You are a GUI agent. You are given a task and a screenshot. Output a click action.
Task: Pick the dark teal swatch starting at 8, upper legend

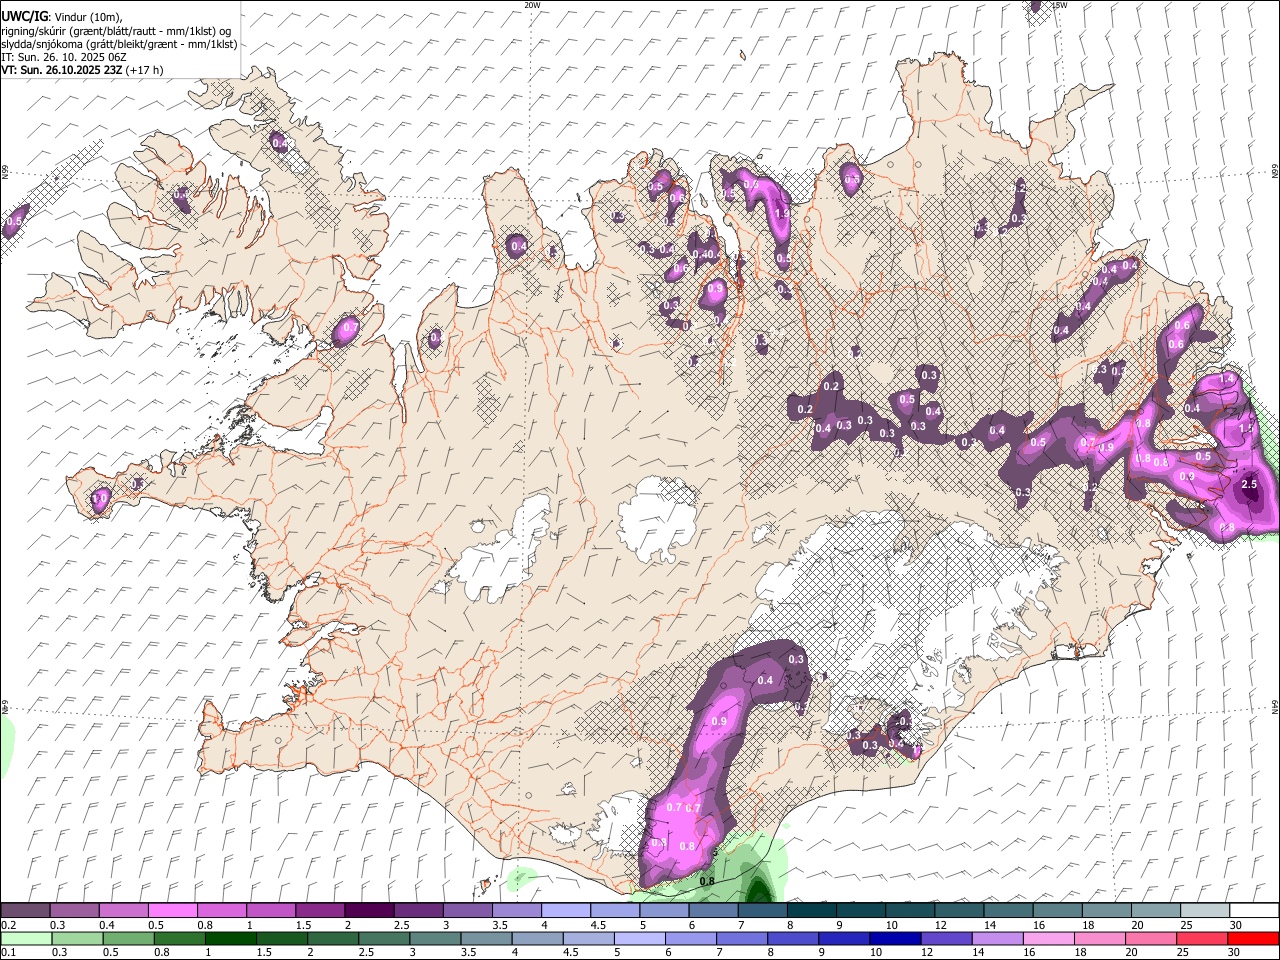point(812,911)
